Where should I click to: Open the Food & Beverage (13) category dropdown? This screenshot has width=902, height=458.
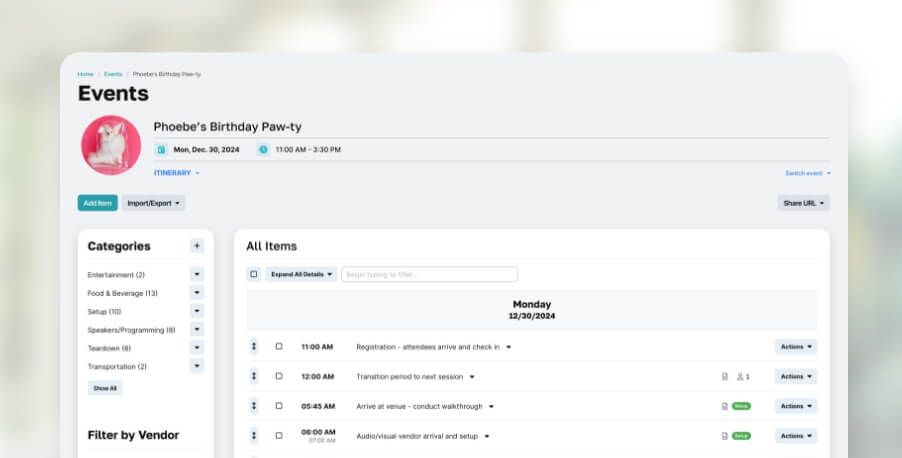(x=197, y=293)
